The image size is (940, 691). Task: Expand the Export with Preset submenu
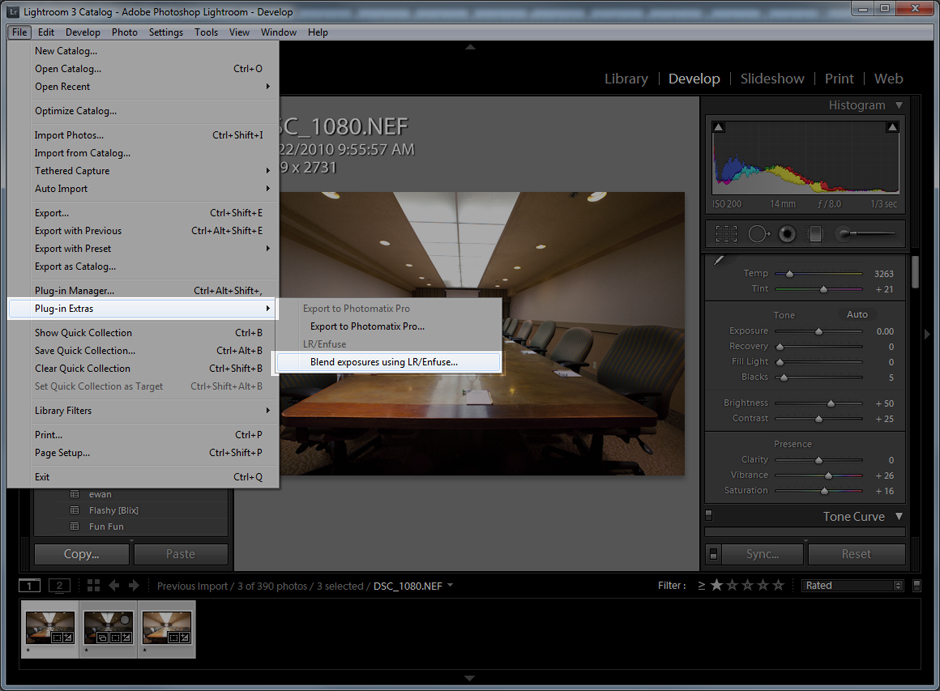(x=143, y=249)
